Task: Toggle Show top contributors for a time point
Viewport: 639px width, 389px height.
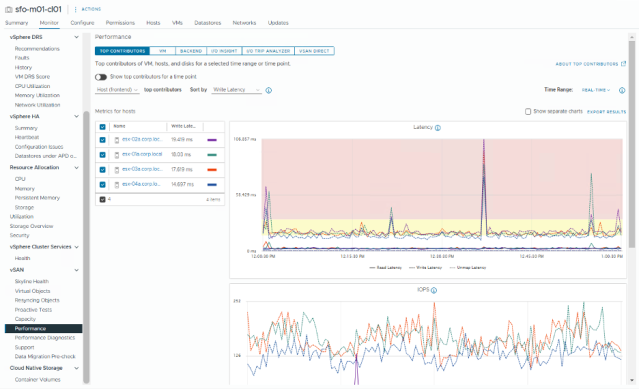Action: coord(101,77)
